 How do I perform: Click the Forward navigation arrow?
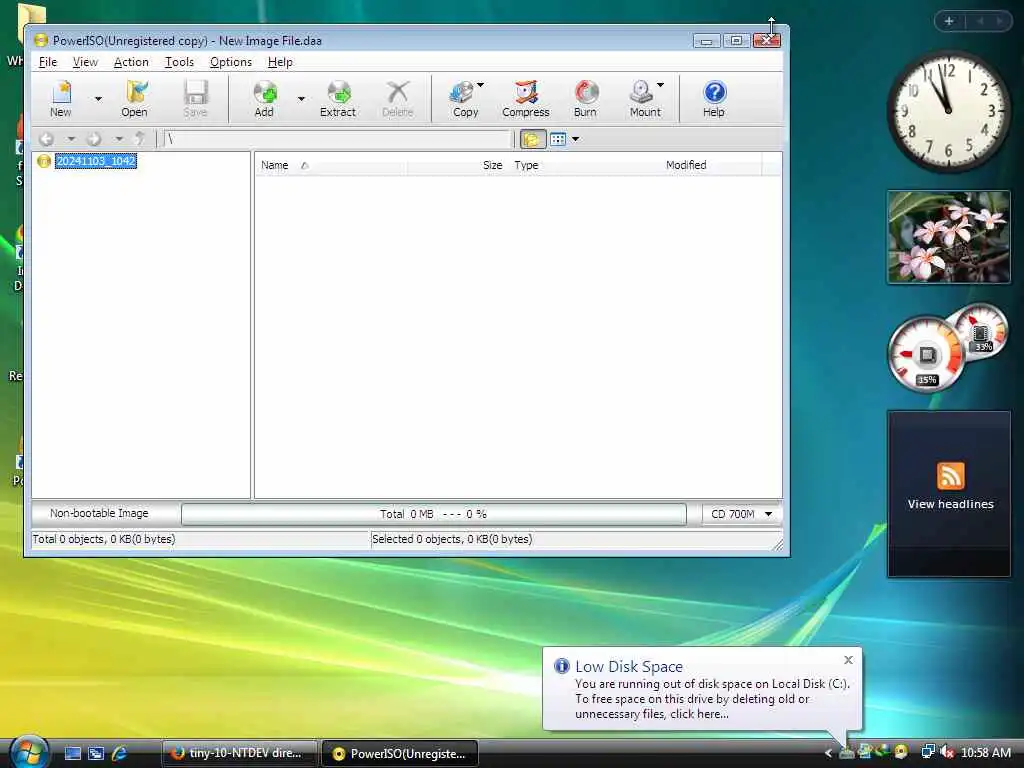[94, 138]
